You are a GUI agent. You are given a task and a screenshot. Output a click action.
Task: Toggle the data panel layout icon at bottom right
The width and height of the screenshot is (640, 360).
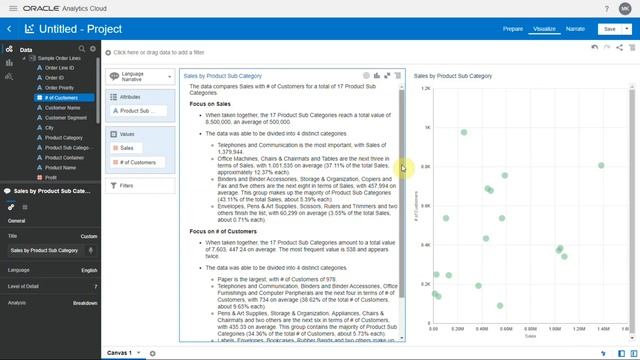coord(621,353)
